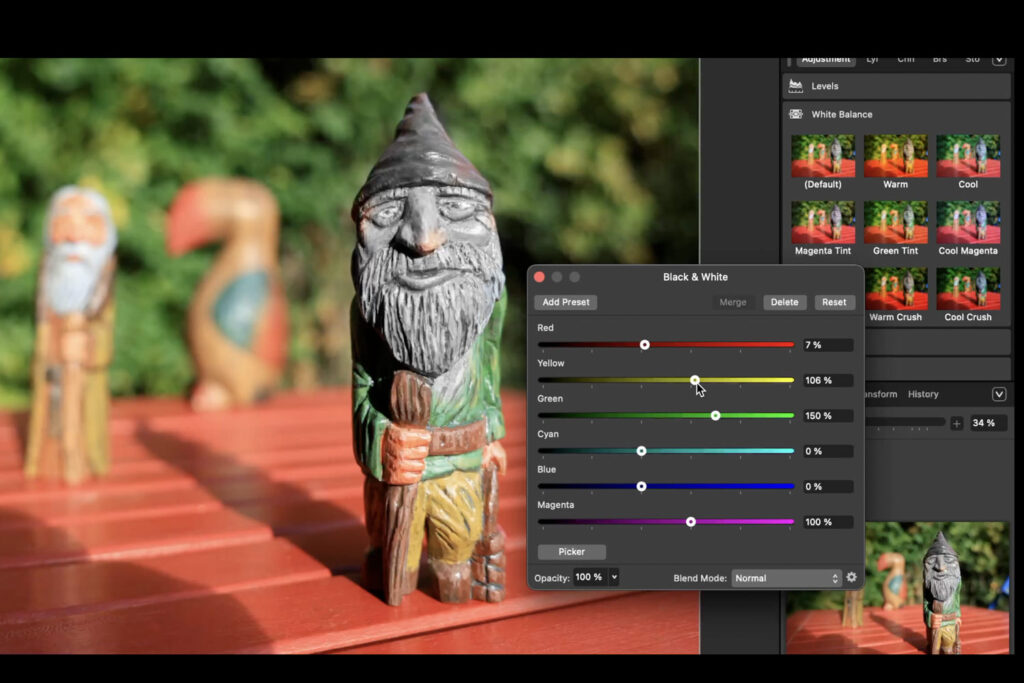The height and width of the screenshot is (683, 1024).
Task: Apply the Magenta Tint preset
Action: coord(822,223)
